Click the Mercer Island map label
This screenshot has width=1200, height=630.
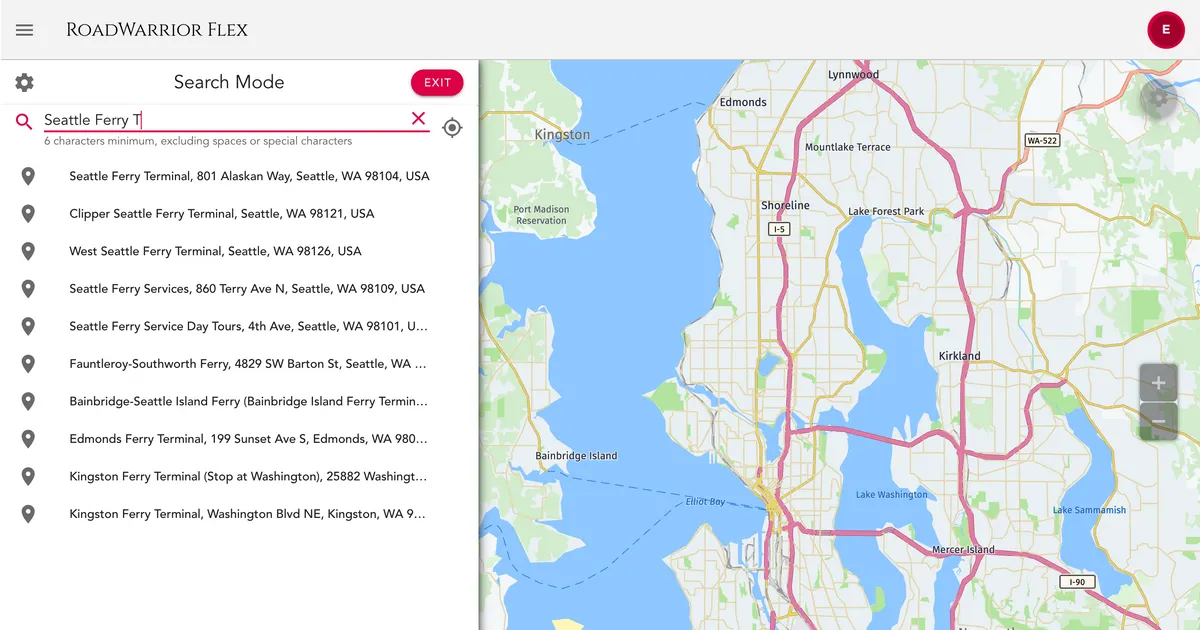(x=963, y=550)
